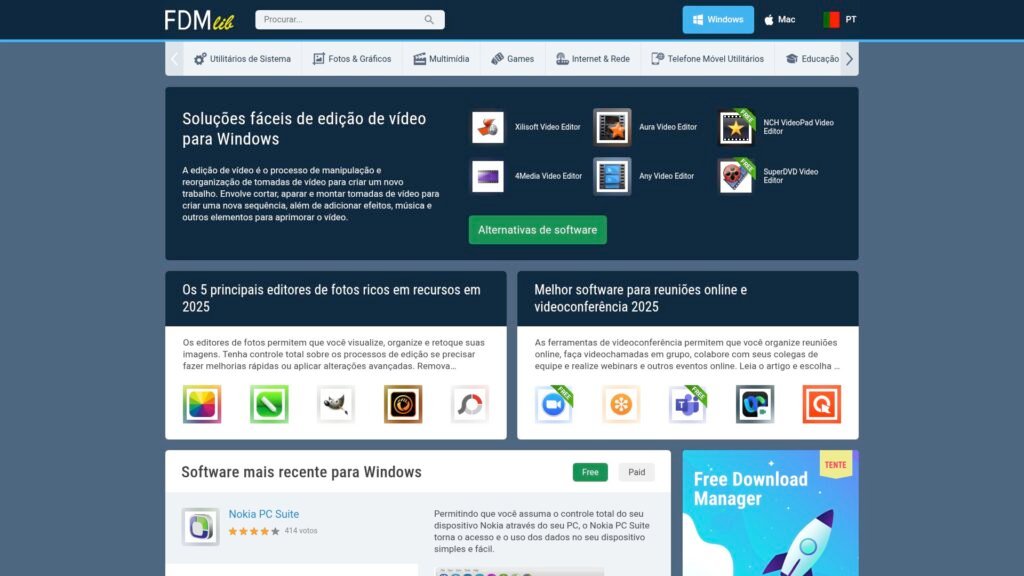Viewport: 1024px width, 576px height.
Task: Click the GIMP mascot icon
Action: (x=336, y=404)
